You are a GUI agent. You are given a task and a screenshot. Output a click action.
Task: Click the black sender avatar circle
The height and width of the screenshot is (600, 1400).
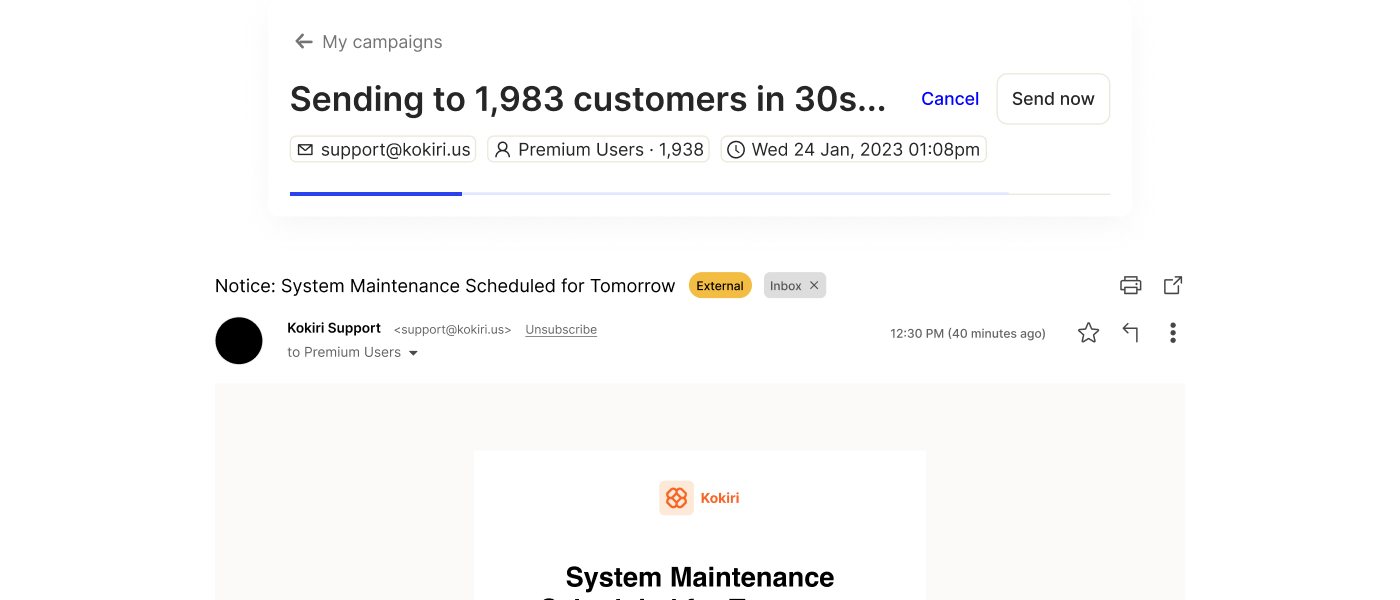239,340
